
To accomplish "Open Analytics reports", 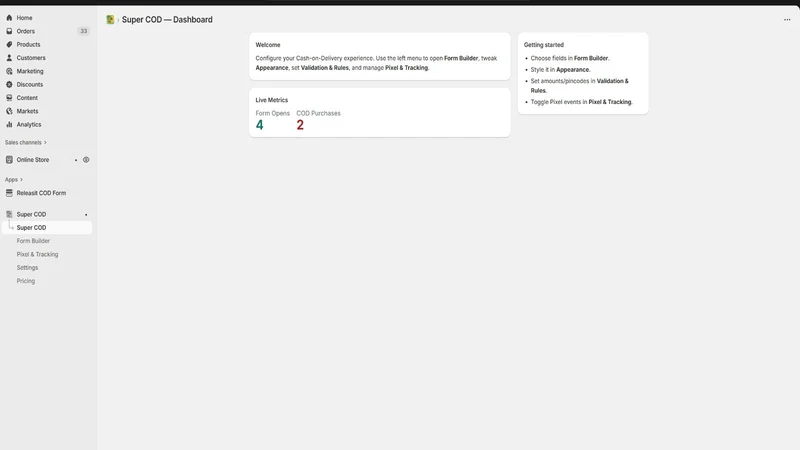I will click(x=29, y=124).
